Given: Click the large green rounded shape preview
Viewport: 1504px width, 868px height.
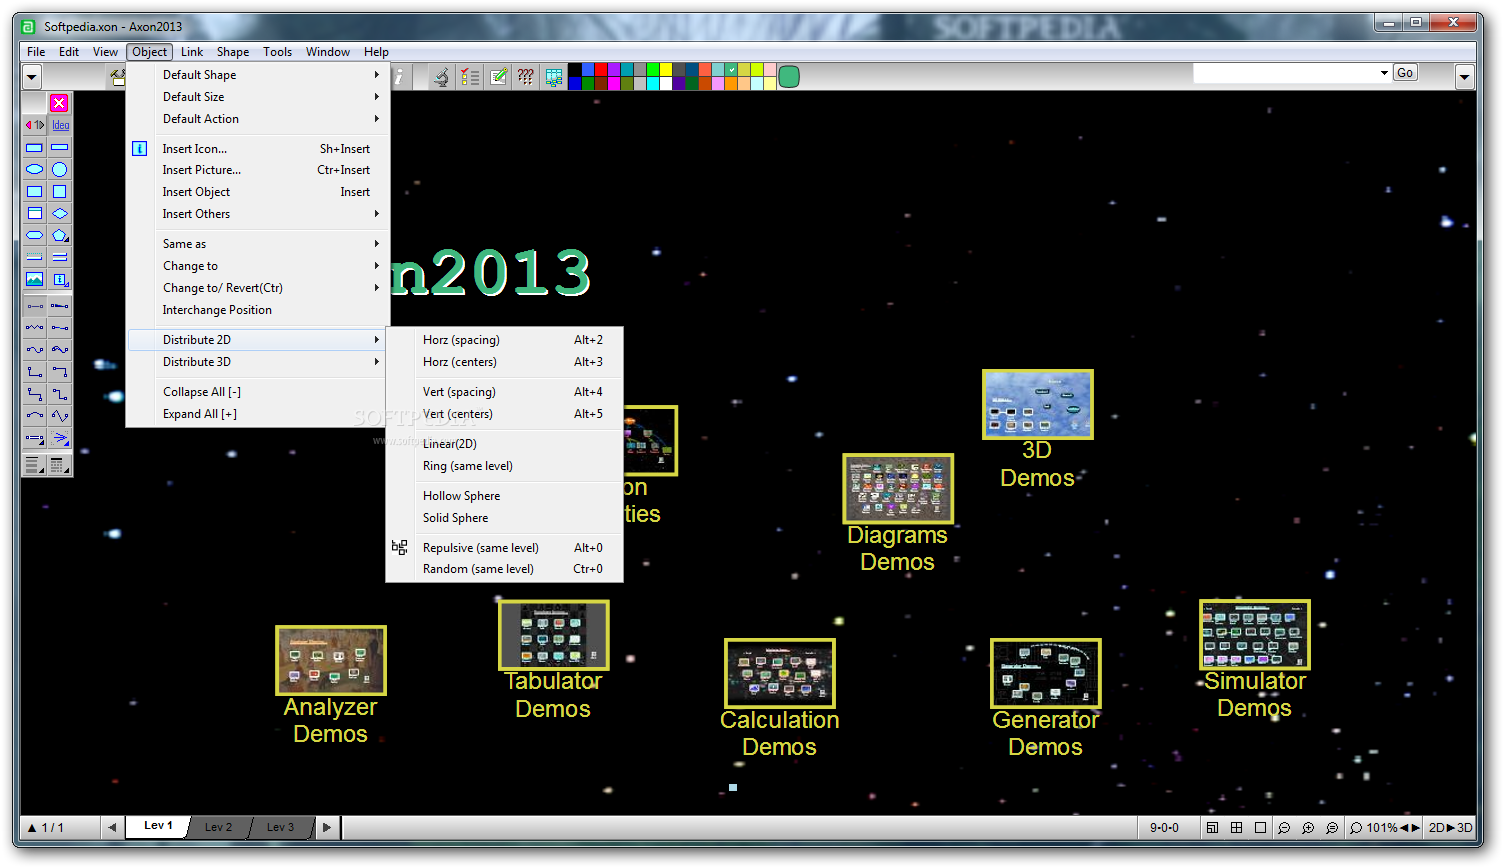Looking at the screenshot, I should 789,77.
